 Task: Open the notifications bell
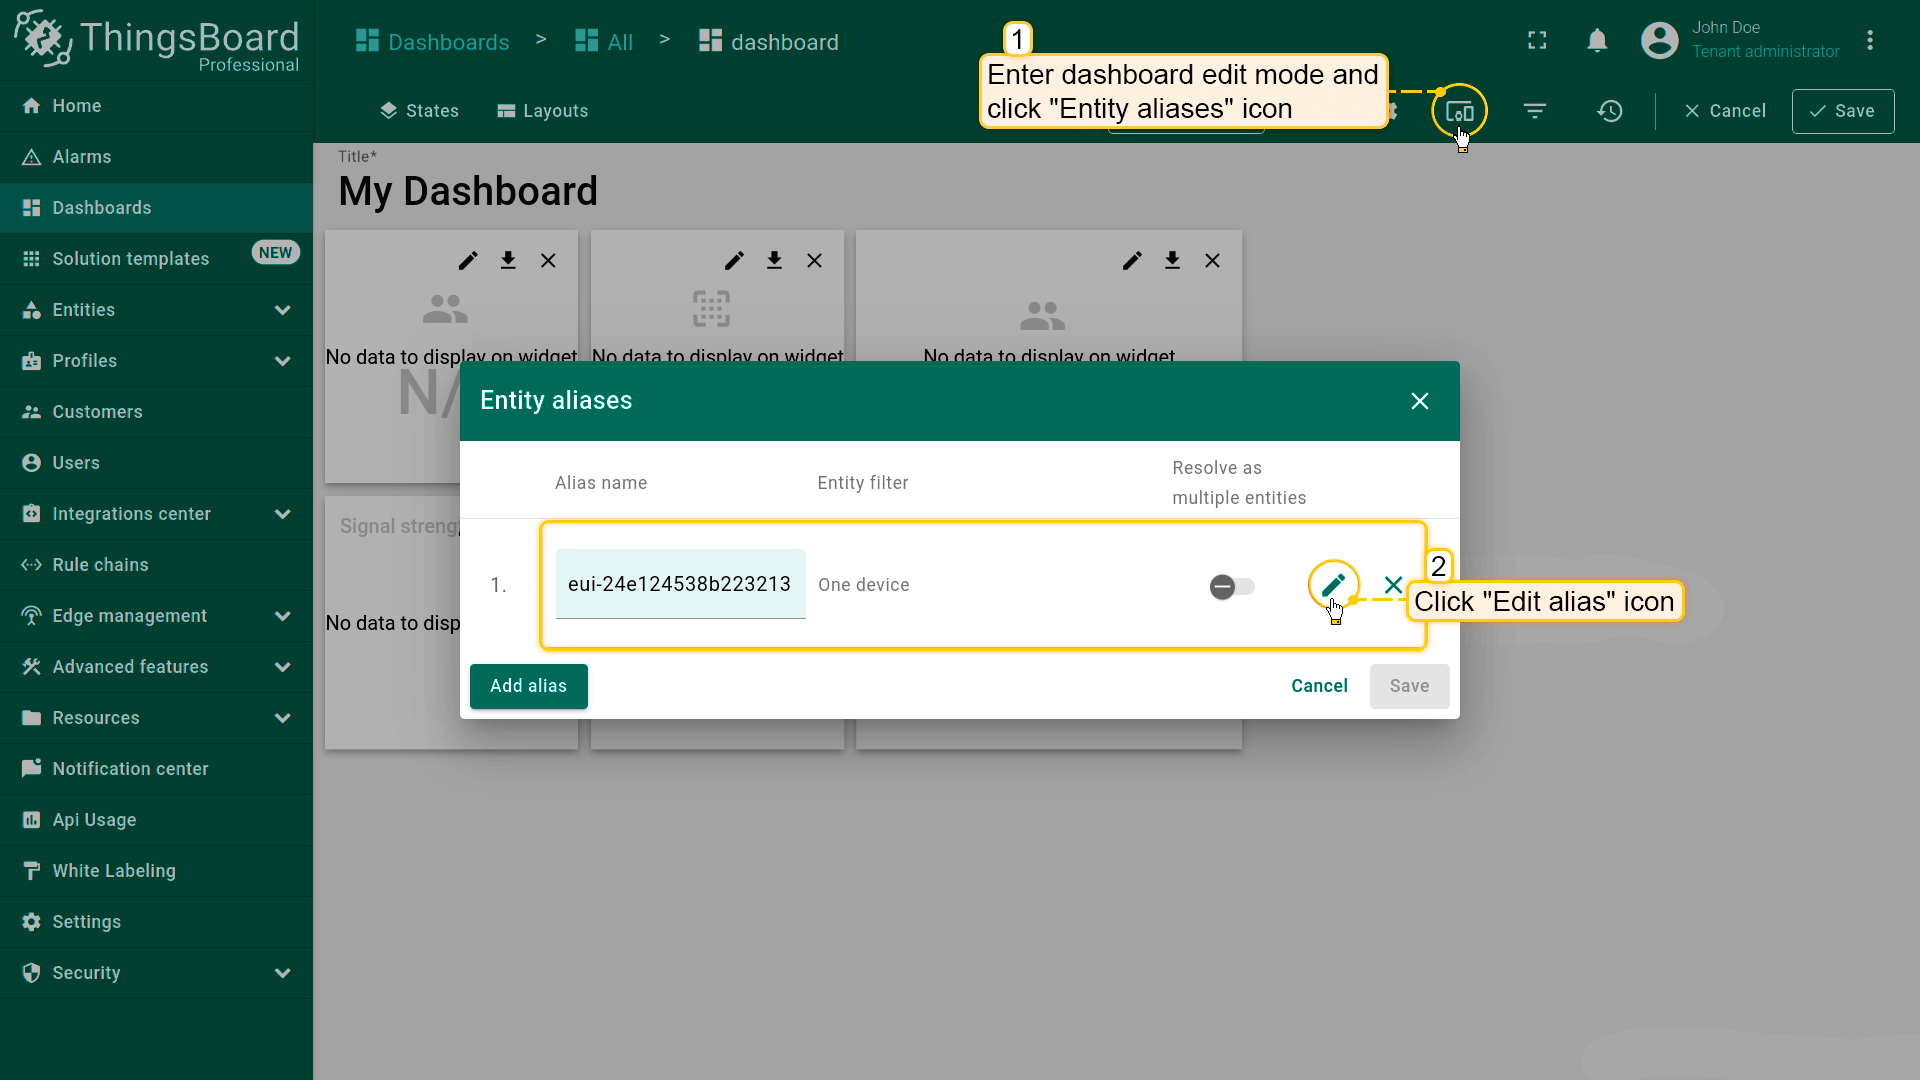coord(1597,40)
